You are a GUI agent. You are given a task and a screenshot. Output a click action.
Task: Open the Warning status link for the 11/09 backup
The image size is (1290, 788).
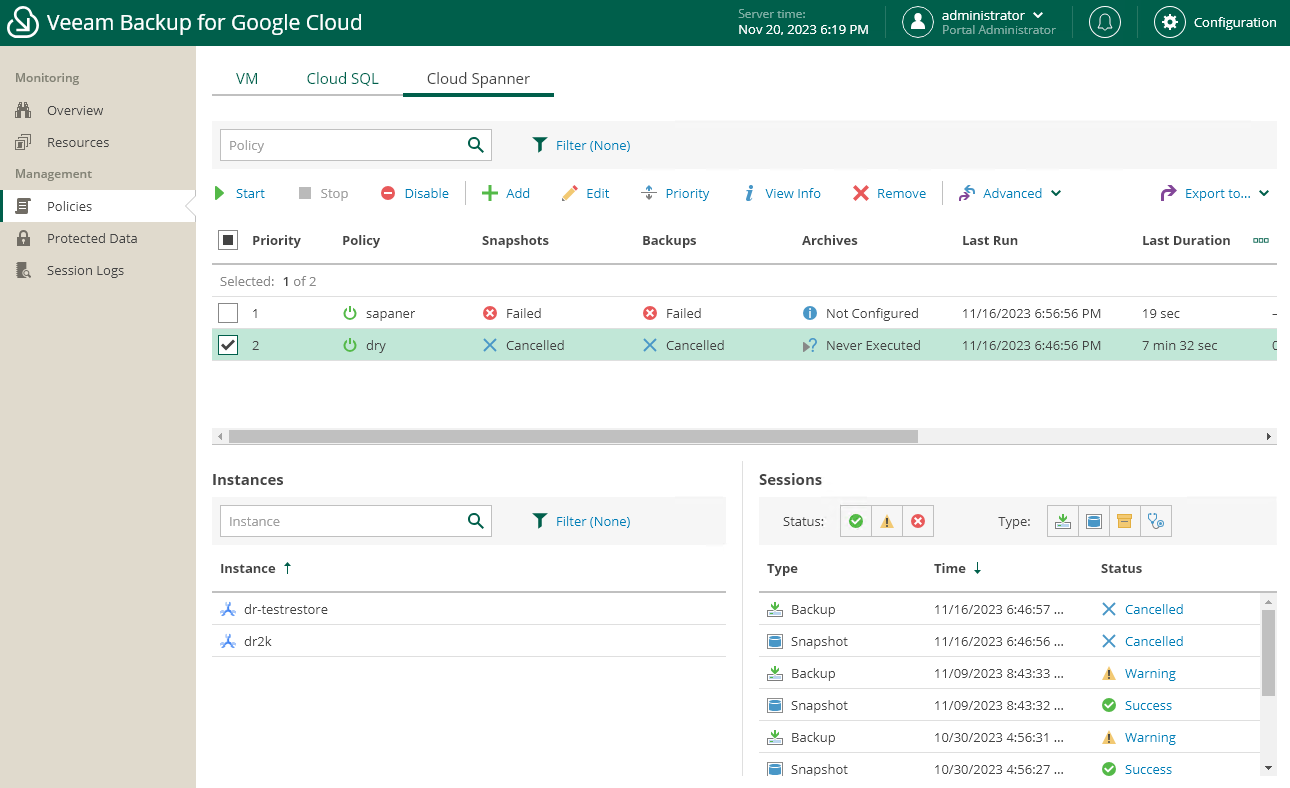(1150, 673)
